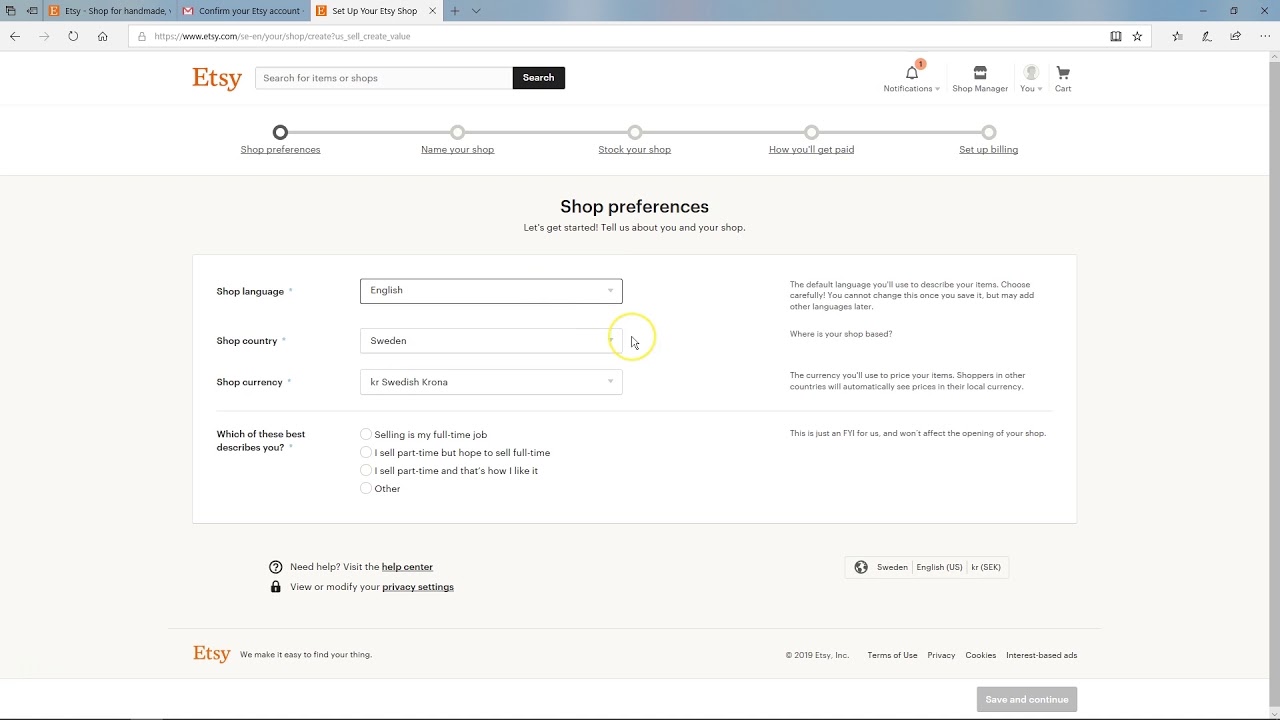Go to browser home icon

click(x=102, y=36)
